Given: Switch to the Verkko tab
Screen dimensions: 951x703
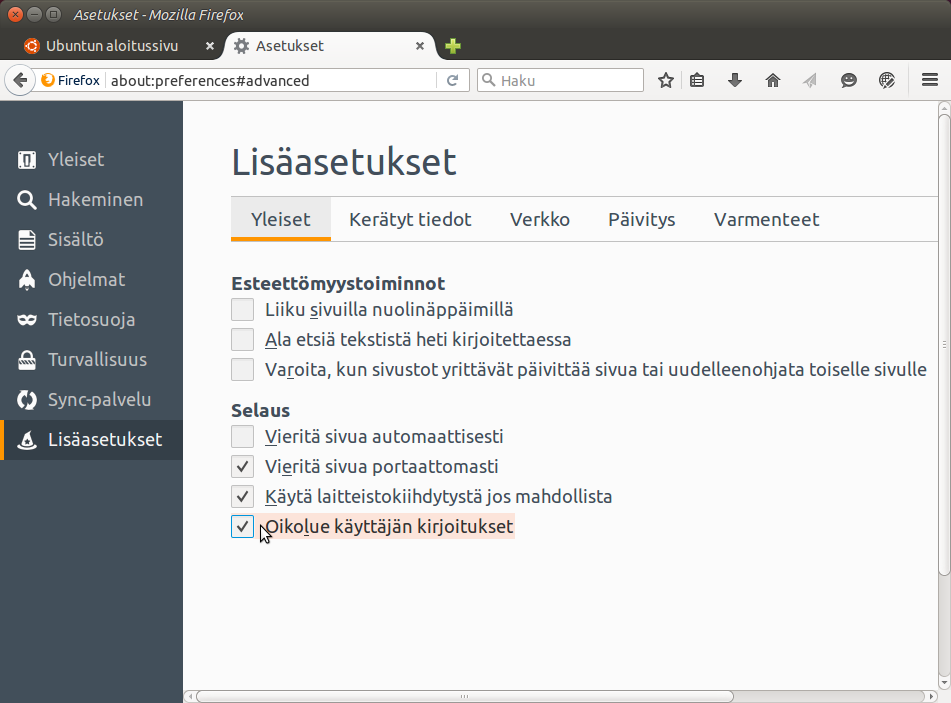Looking at the screenshot, I should pyautogui.click(x=539, y=220).
